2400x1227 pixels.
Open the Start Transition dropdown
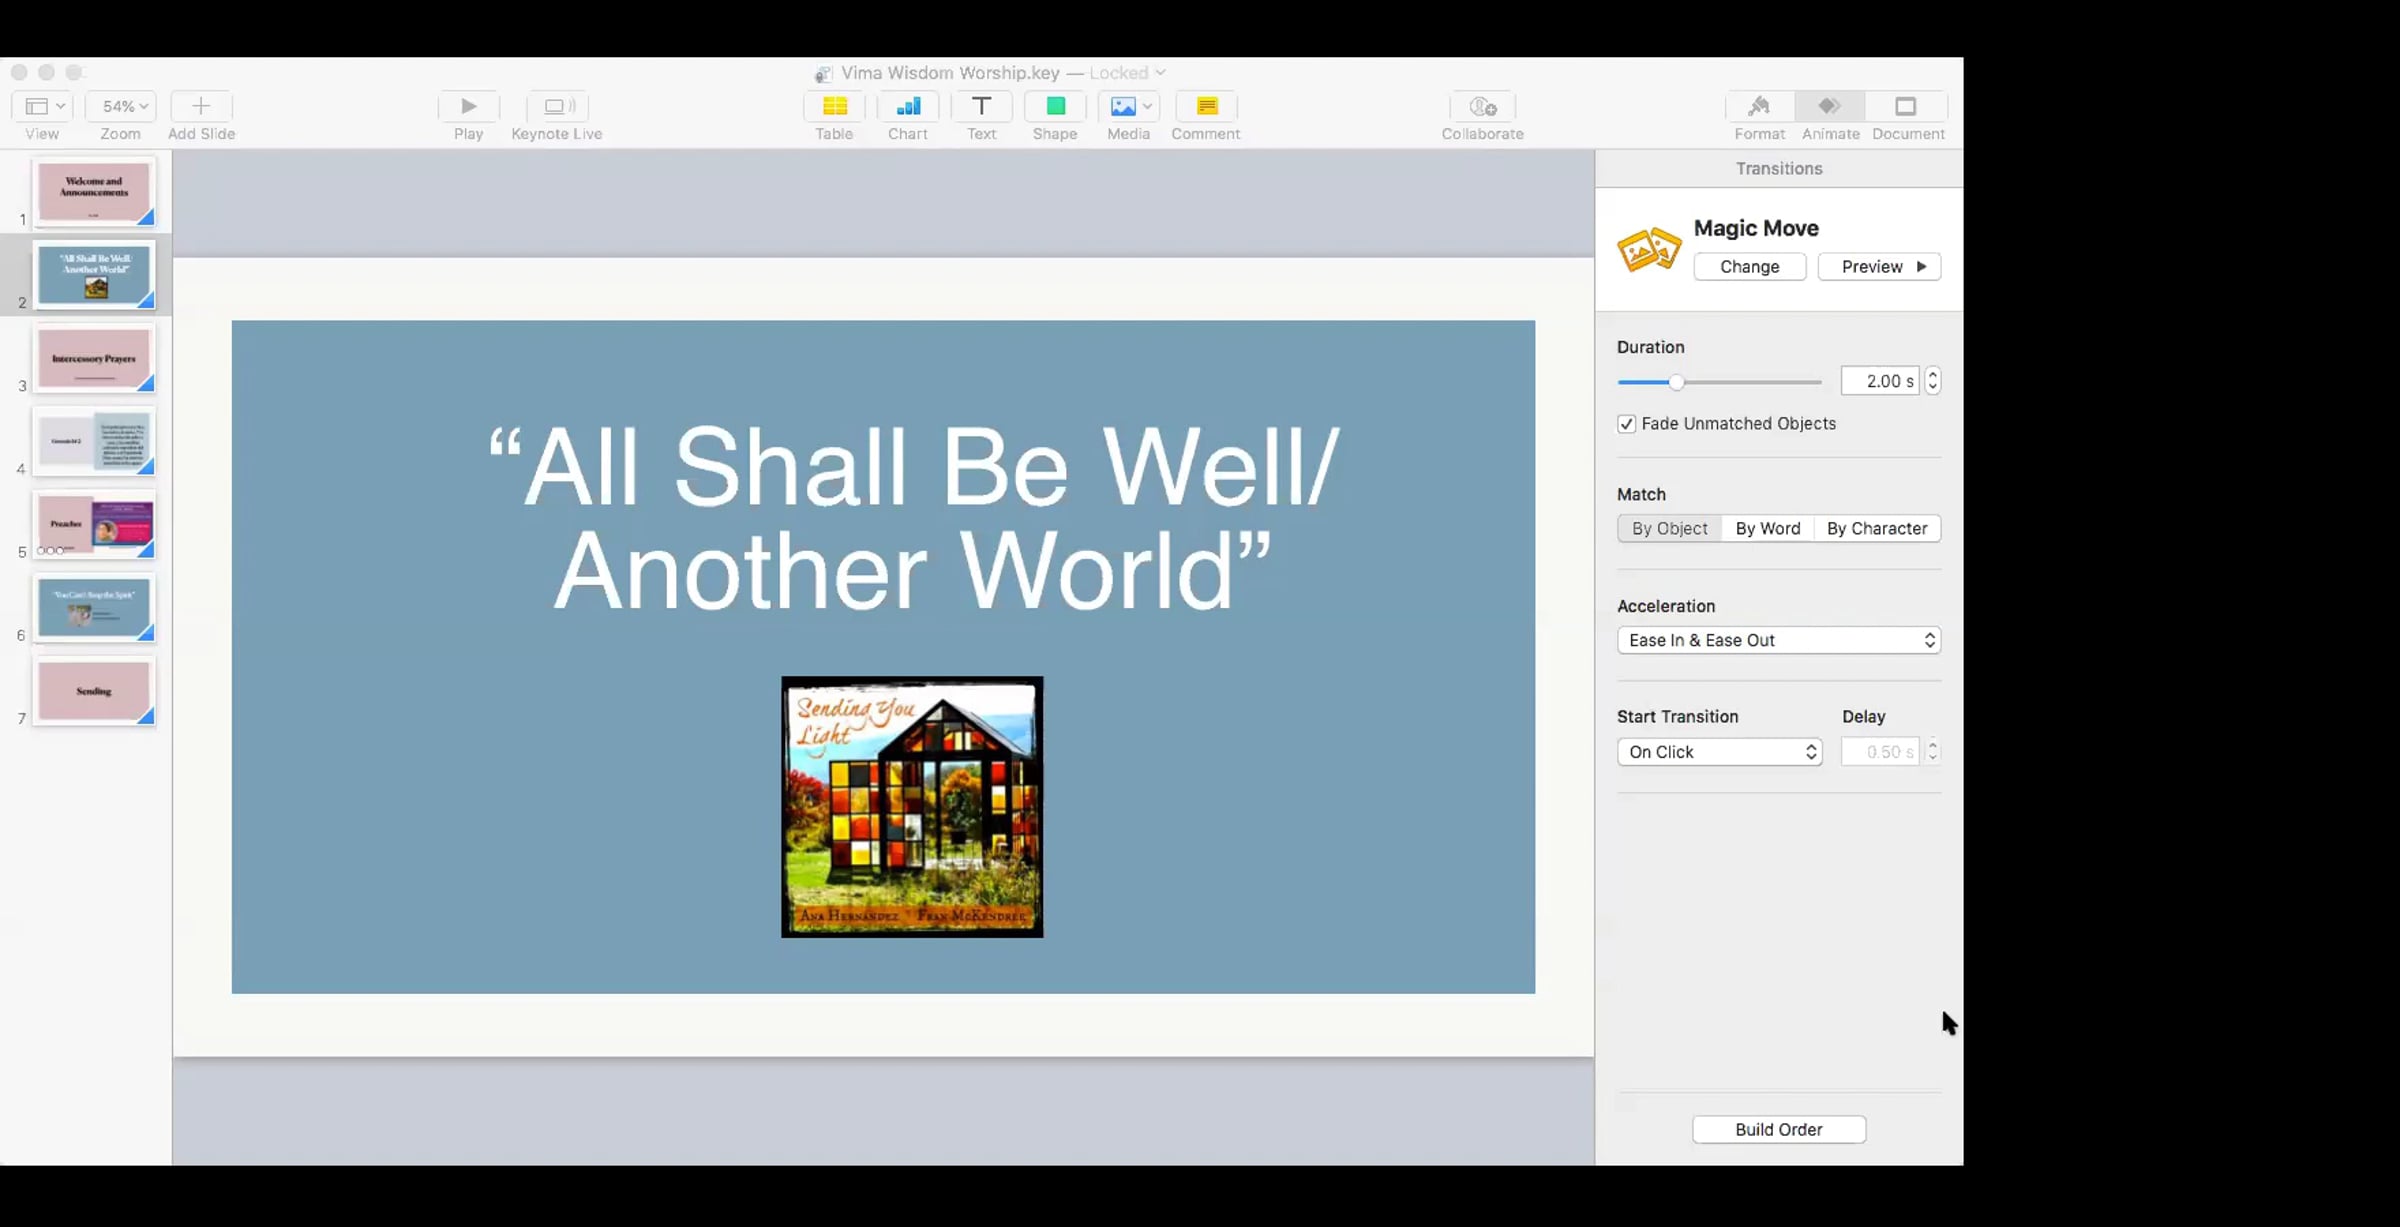(x=1719, y=752)
